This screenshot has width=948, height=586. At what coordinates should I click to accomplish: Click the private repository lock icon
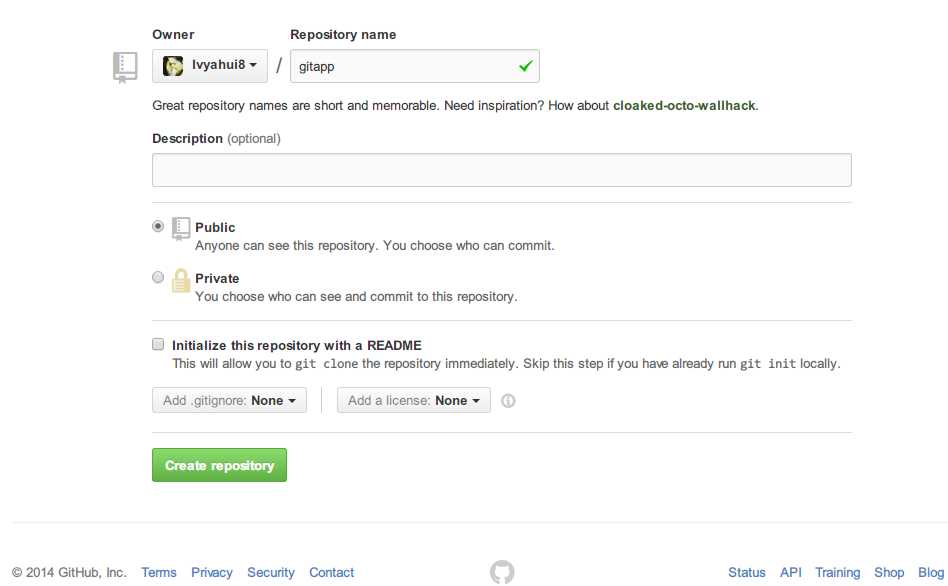[x=181, y=281]
